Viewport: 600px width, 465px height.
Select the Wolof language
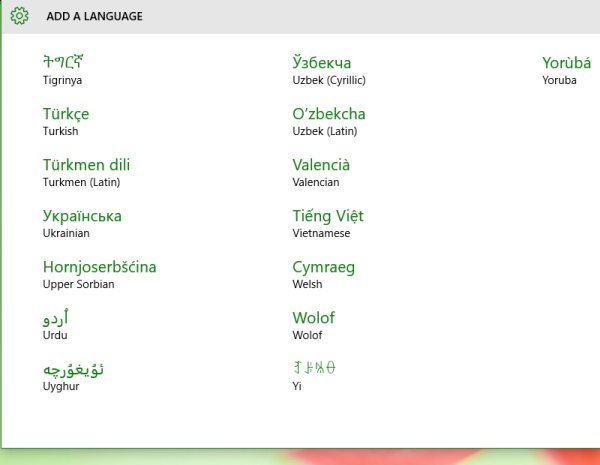click(x=313, y=325)
